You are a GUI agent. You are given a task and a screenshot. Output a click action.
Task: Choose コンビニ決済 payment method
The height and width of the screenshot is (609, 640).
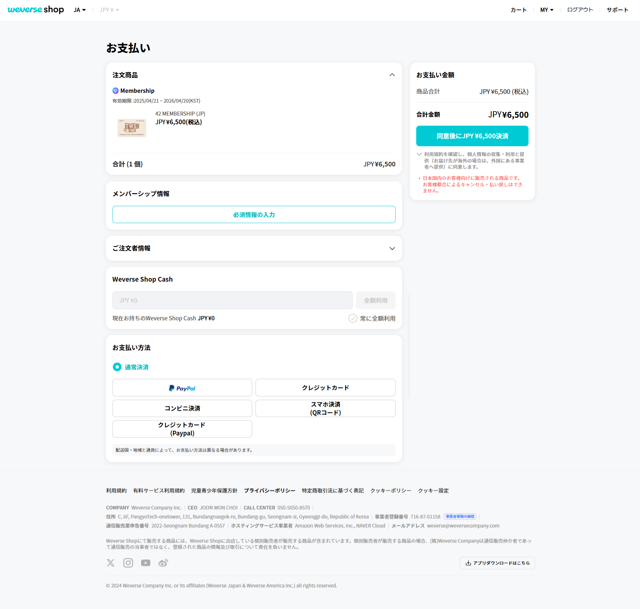coord(182,408)
